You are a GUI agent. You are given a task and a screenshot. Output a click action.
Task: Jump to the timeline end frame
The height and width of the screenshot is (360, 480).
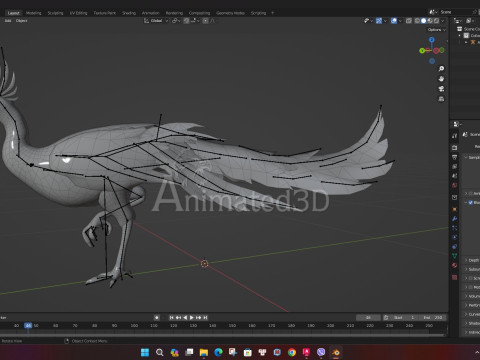pyautogui.click(x=205, y=318)
